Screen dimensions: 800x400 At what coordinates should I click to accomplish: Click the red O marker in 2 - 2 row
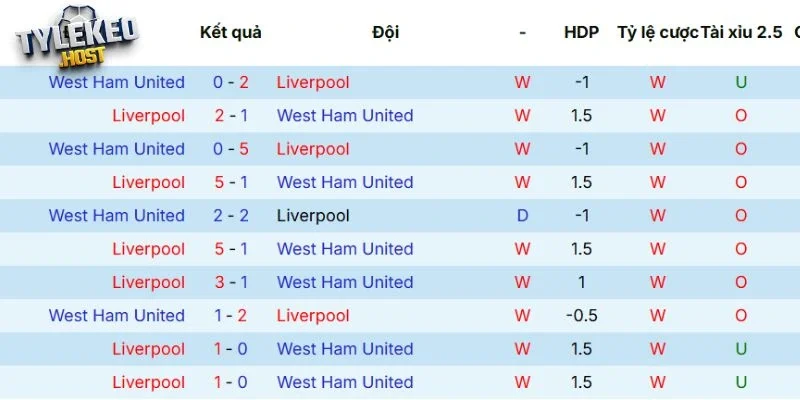(741, 215)
